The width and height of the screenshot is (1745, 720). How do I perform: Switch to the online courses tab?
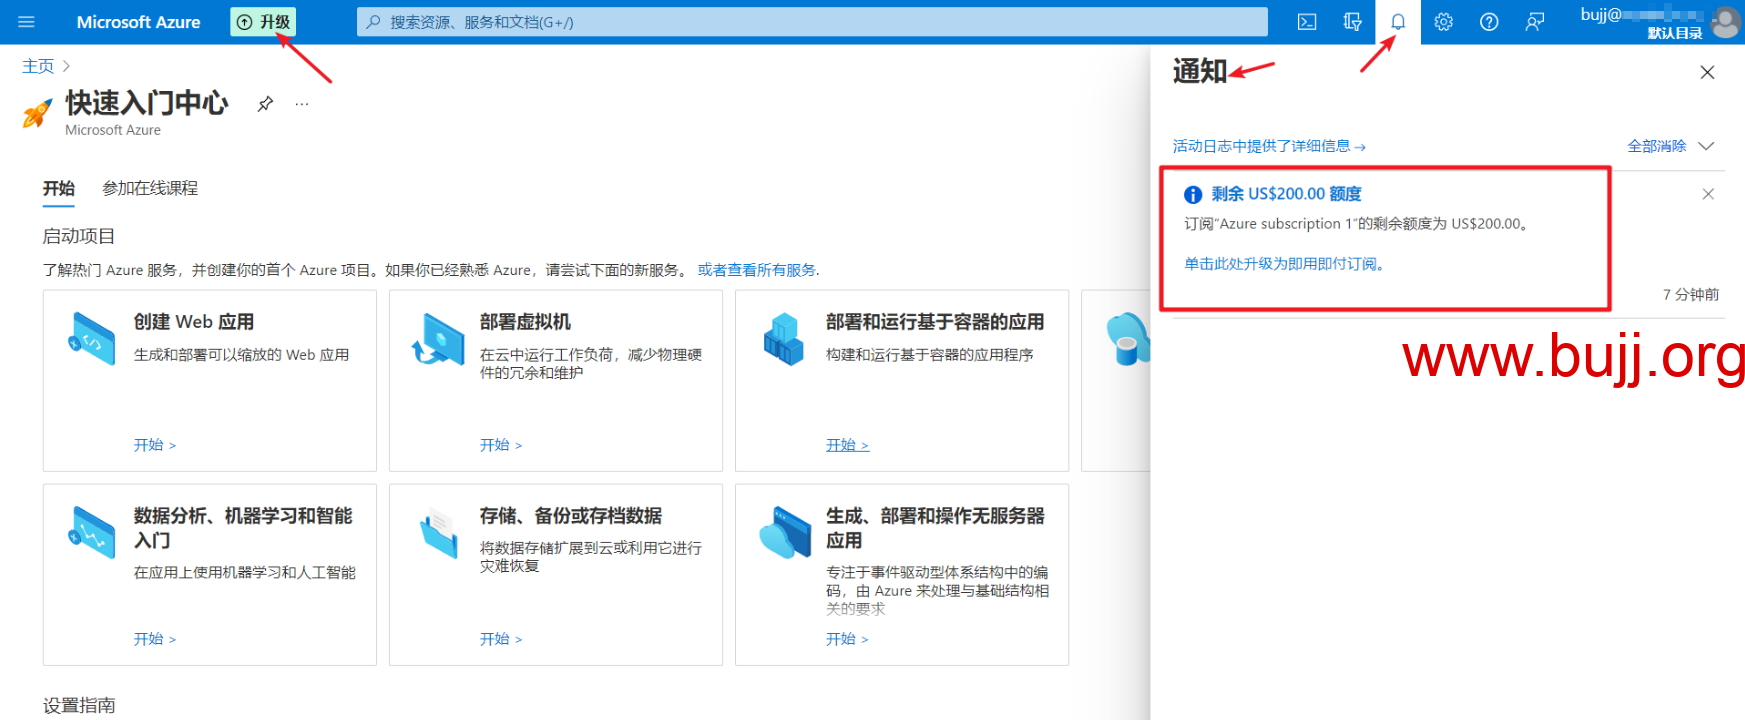point(150,188)
